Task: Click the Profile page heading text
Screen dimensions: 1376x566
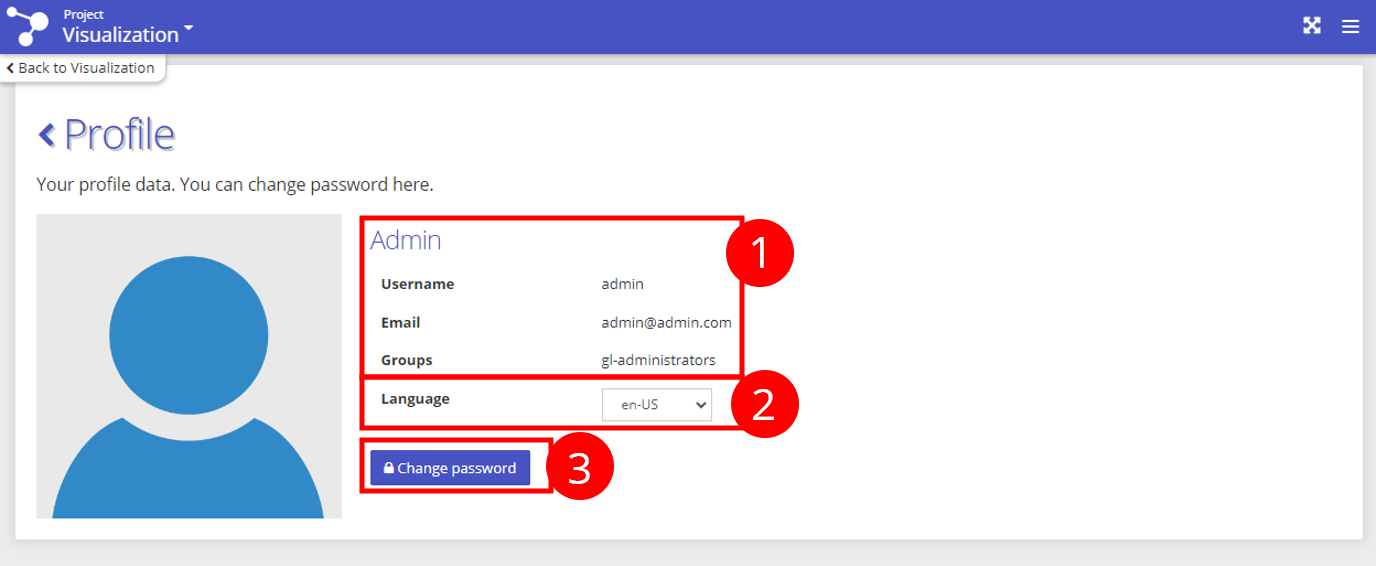Action: (x=119, y=134)
